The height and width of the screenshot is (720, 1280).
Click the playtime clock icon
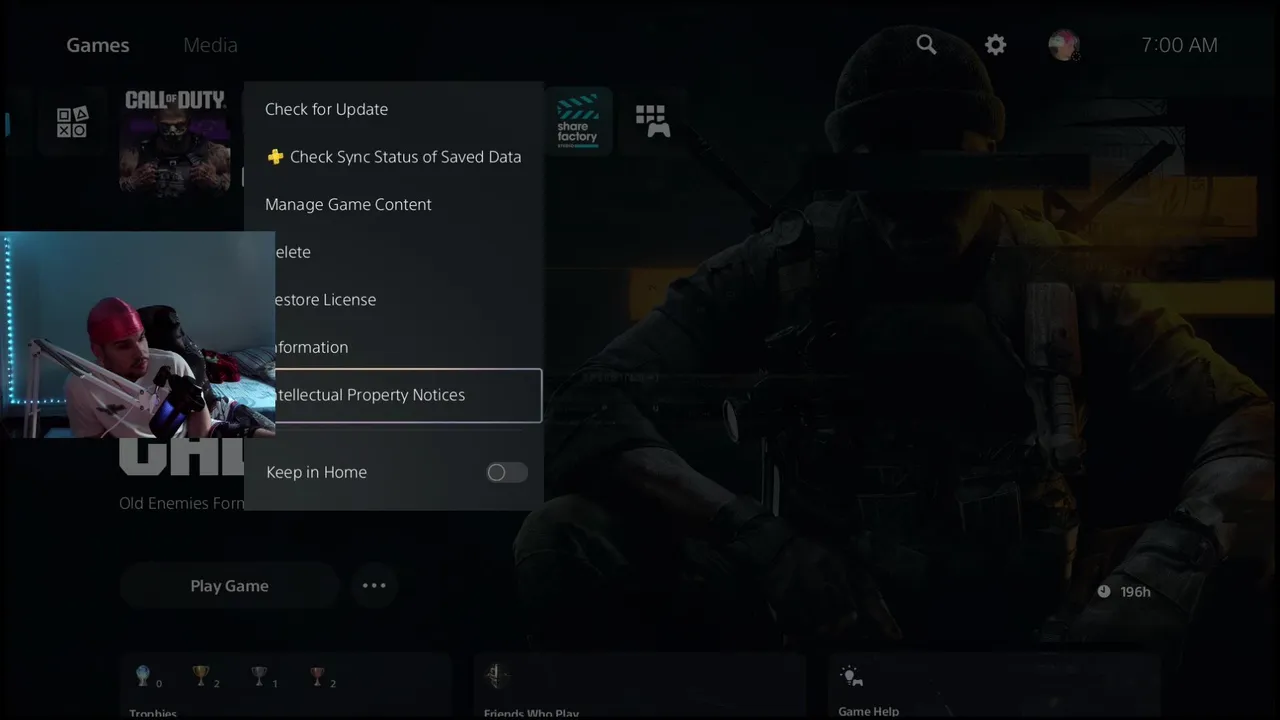[1104, 591]
